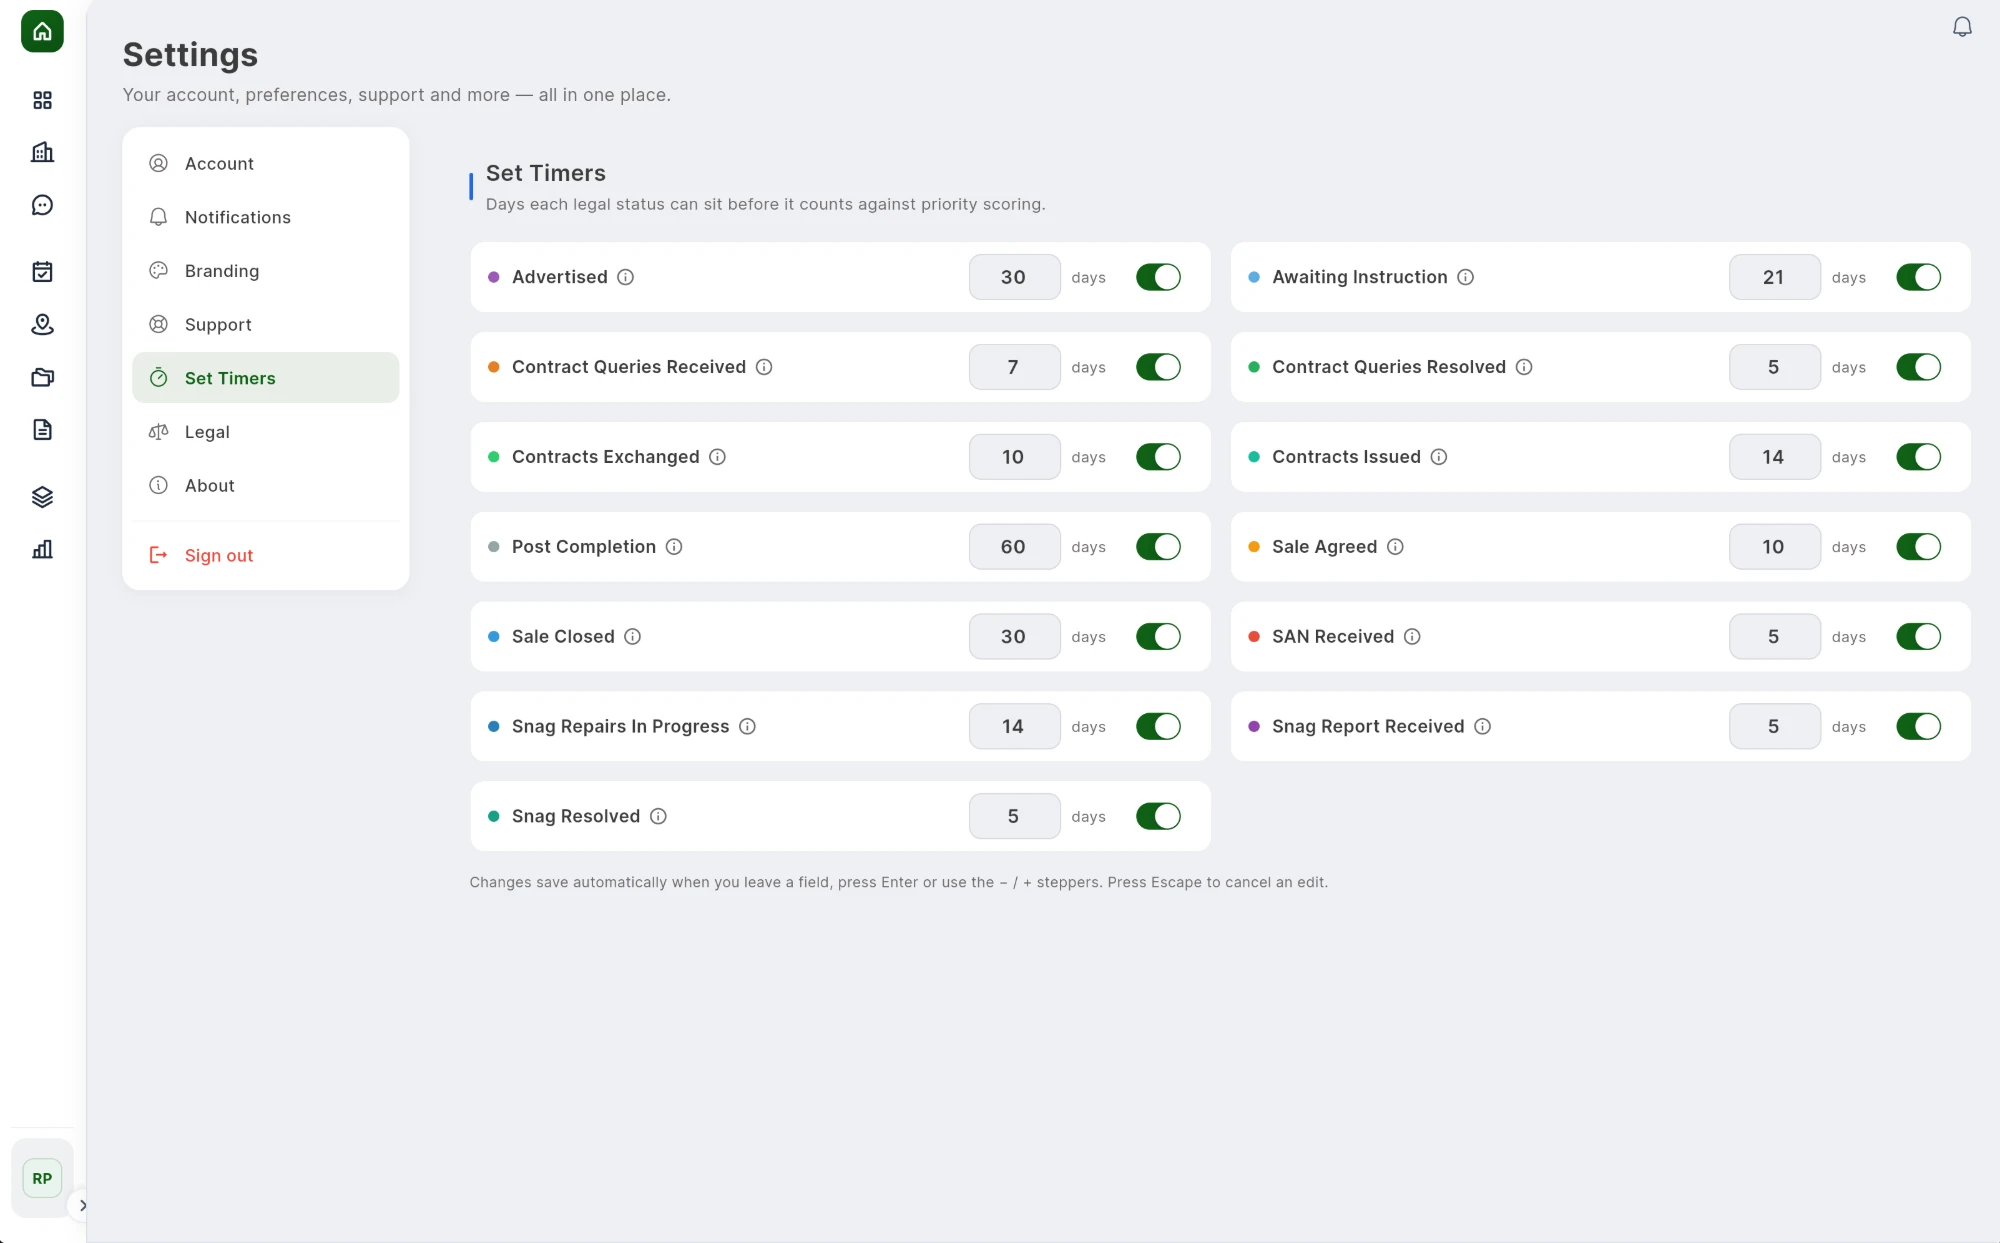Edit the Snag Resolved days field
The image size is (2000, 1243).
coord(1014,817)
